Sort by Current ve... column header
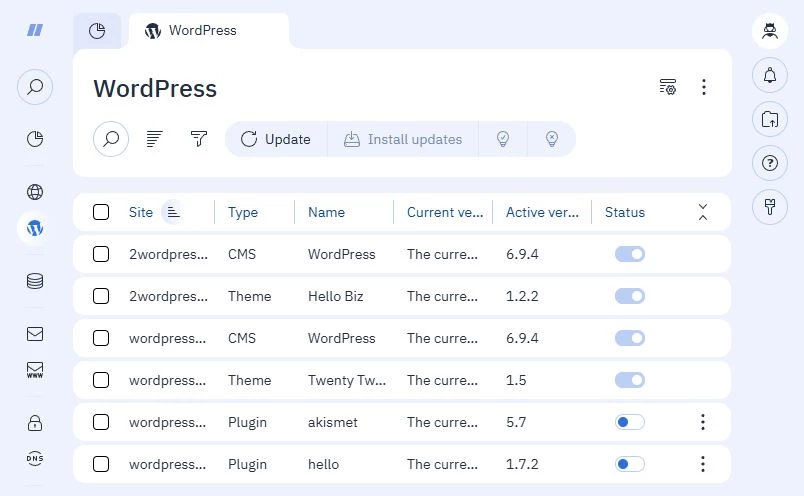Image resolution: width=804 pixels, height=496 pixels. tap(445, 212)
